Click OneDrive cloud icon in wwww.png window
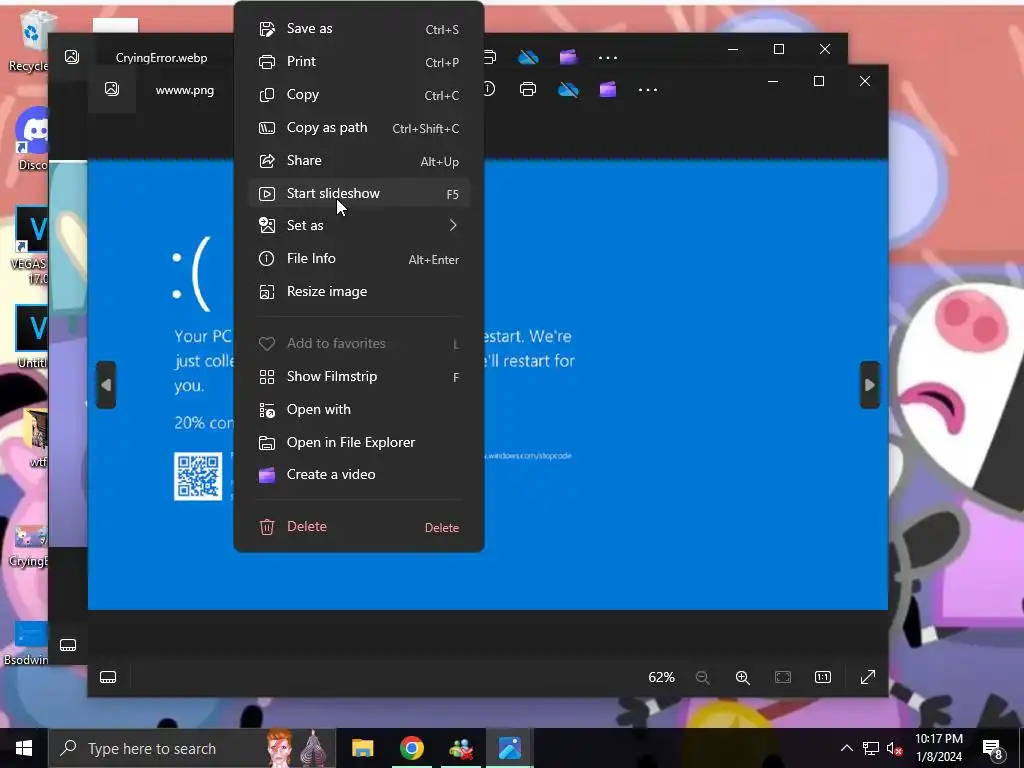The width and height of the screenshot is (1024, 768). pos(568,89)
